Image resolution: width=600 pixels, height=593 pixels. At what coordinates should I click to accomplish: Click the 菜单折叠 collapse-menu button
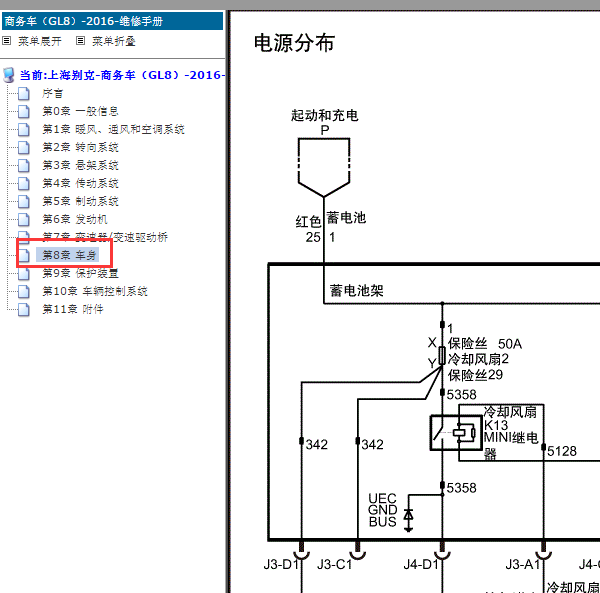click(x=114, y=41)
